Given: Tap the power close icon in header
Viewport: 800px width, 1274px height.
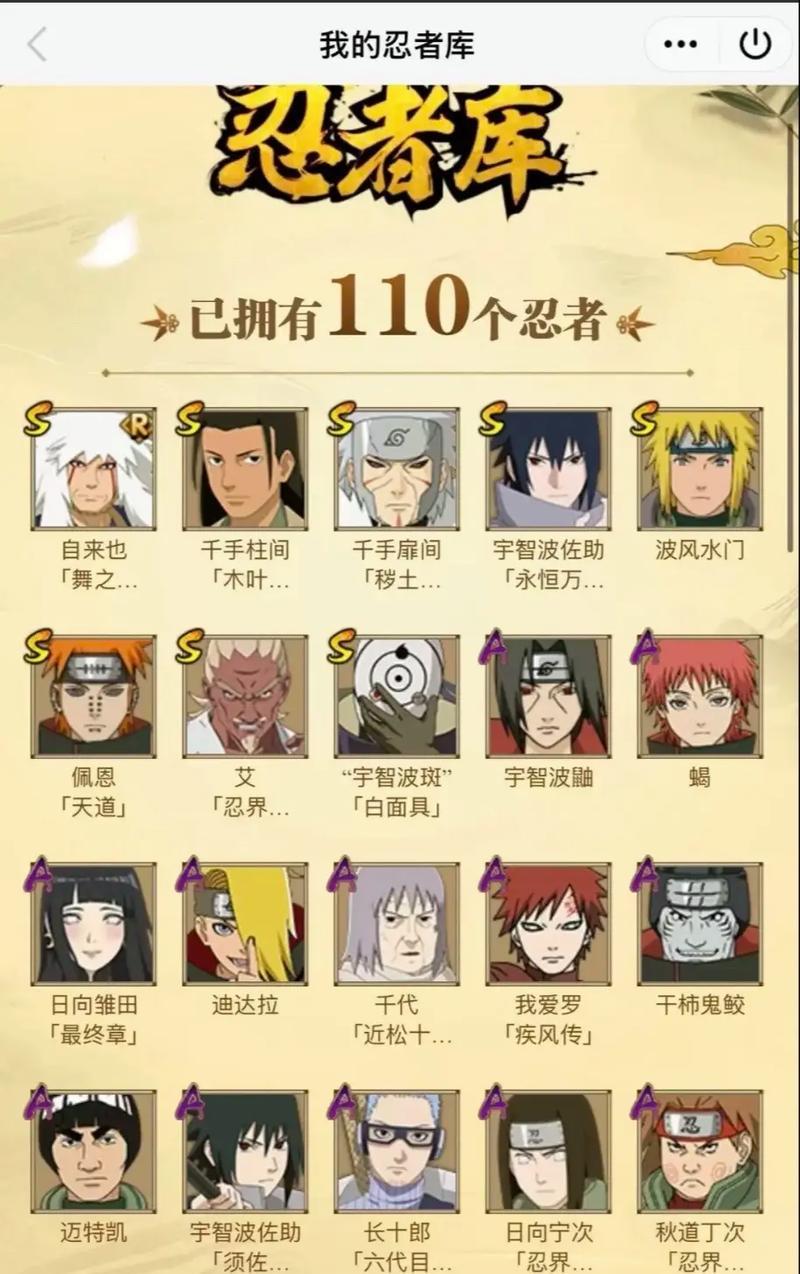Looking at the screenshot, I should [754, 44].
